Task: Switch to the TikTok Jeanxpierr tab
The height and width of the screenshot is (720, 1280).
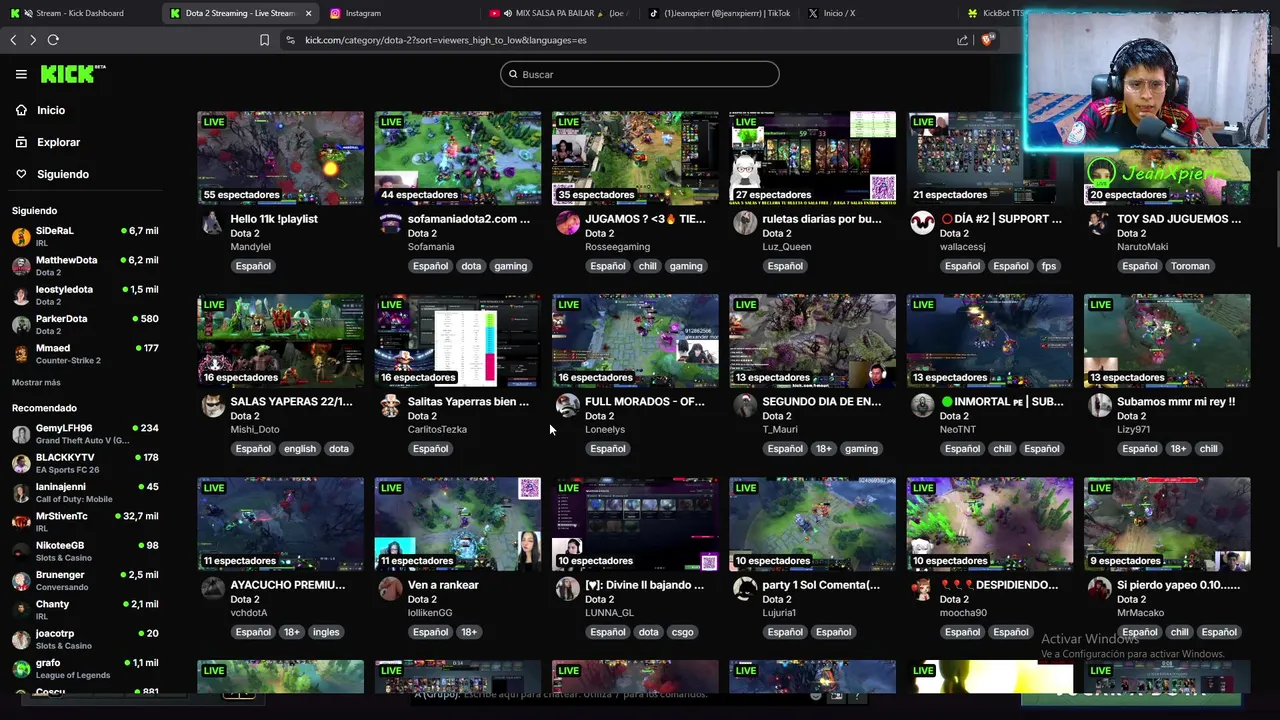Action: coord(720,13)
